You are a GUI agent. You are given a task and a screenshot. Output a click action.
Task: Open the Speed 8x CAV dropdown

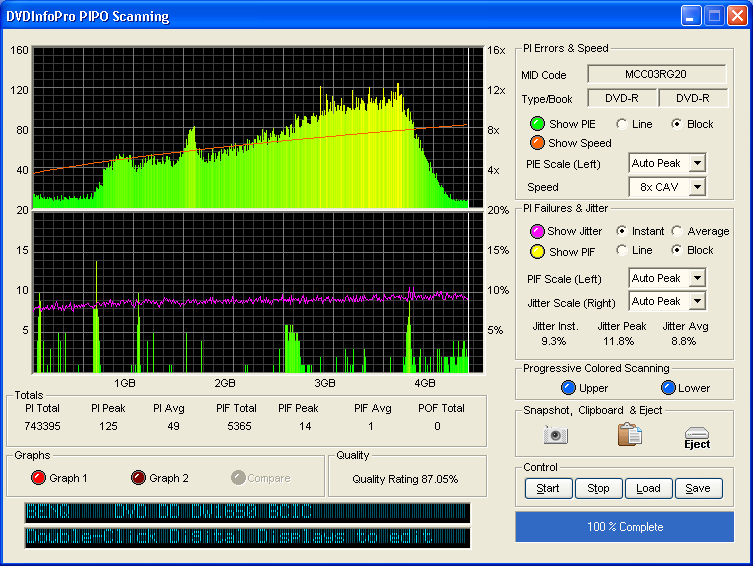click(697, 187)
